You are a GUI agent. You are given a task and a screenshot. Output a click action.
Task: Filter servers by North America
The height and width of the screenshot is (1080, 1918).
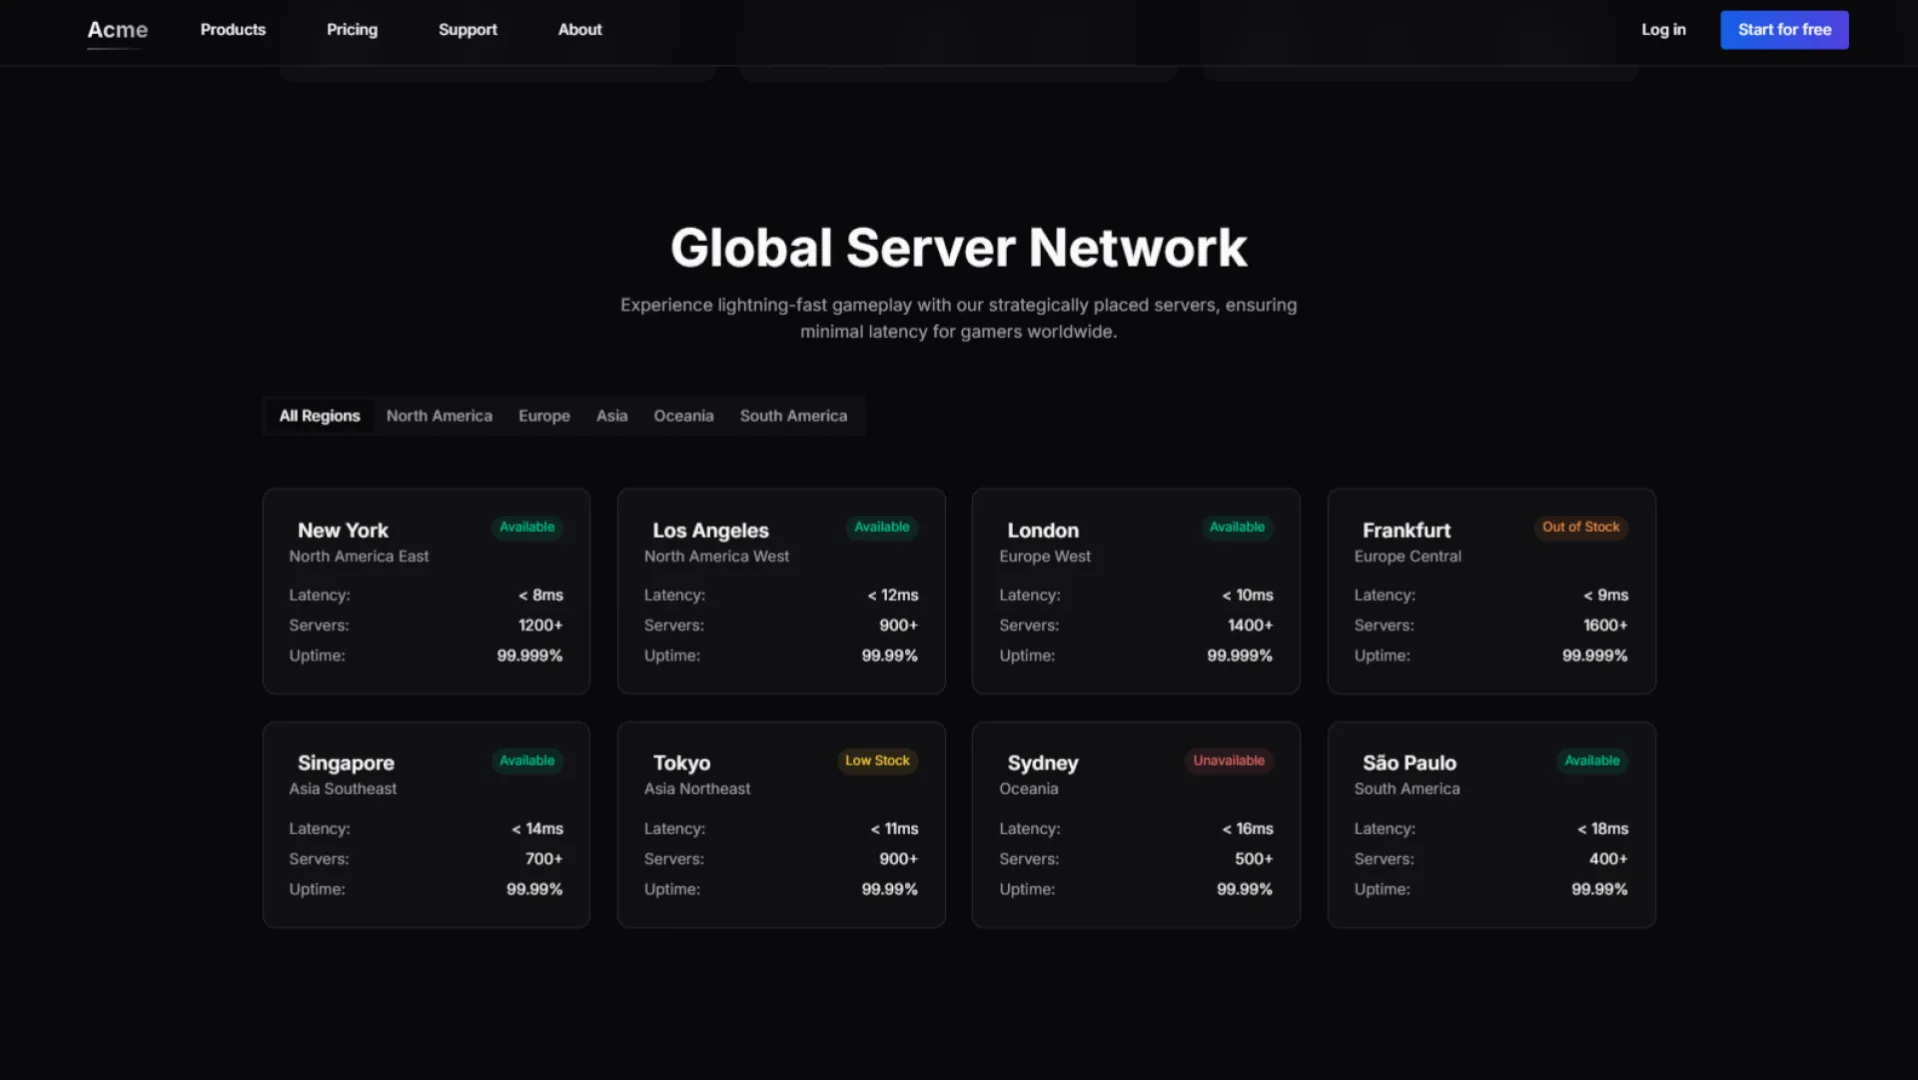pyautogui.click(x=438, y=415)
